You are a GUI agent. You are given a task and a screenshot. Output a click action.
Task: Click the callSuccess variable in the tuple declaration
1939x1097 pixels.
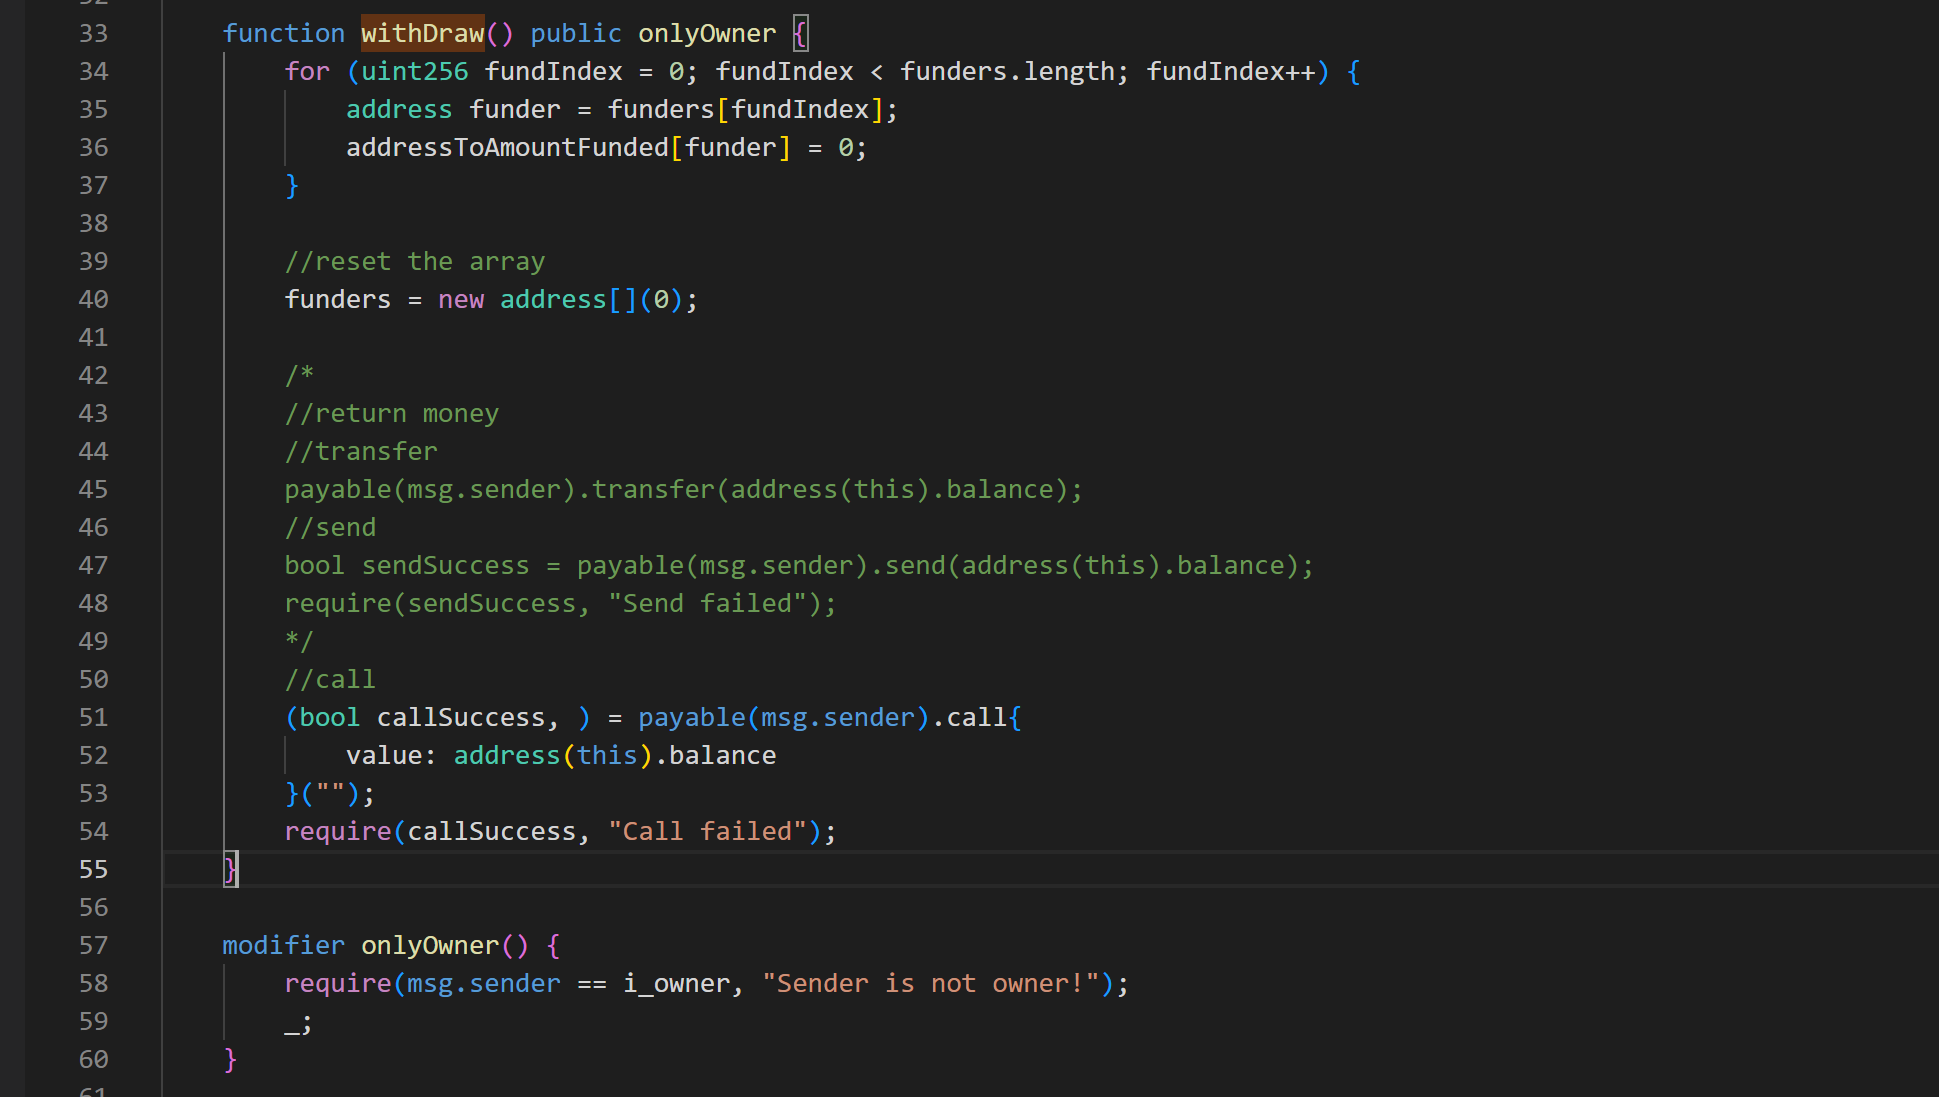point(460,718)
